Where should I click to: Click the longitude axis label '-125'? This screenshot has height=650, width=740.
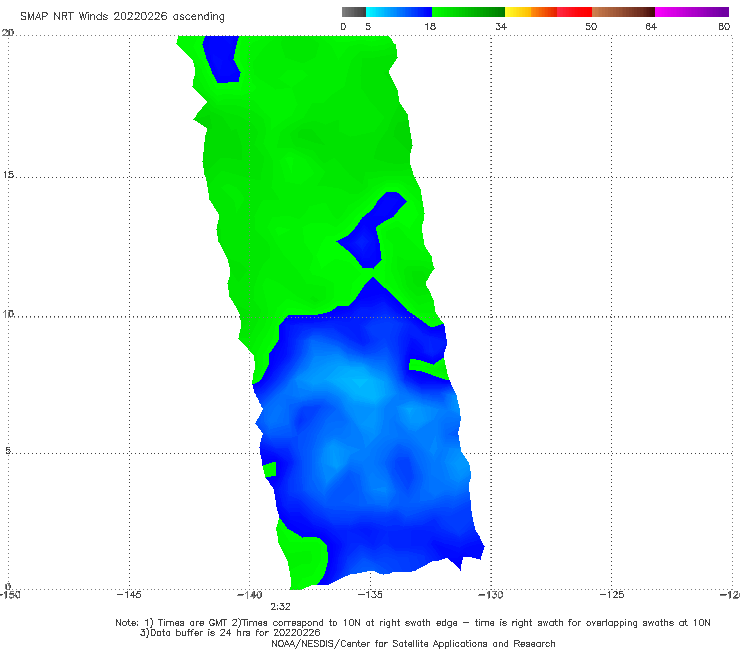click(612, 594)
